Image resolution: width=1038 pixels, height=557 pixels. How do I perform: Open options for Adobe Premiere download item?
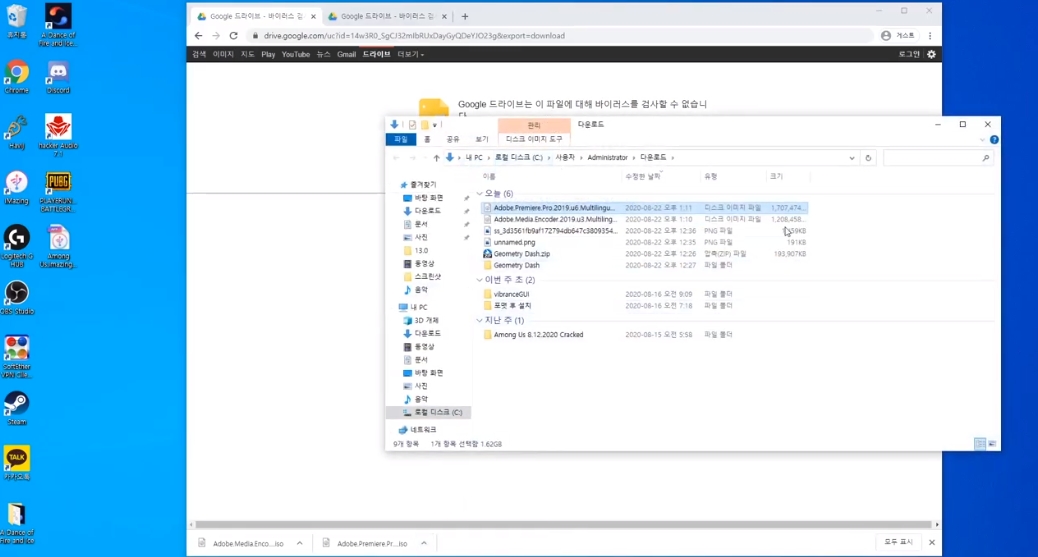pyautogui.click(x=424, y=543)
